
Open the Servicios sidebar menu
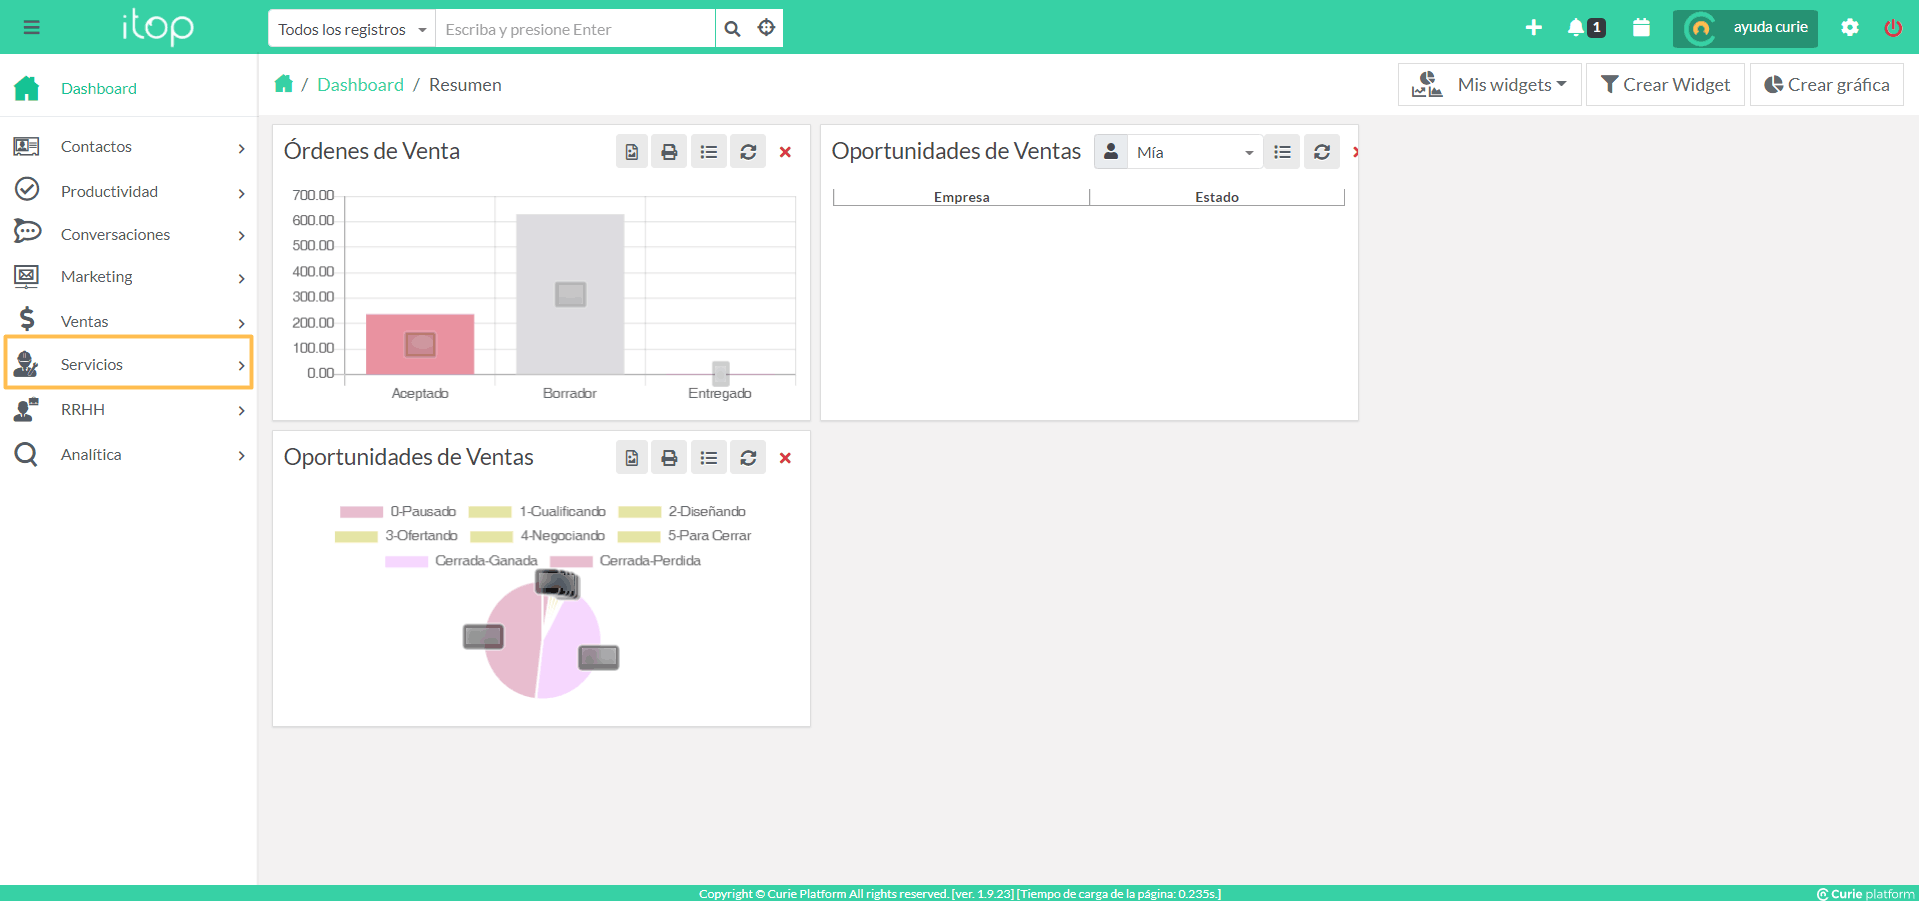128,365
